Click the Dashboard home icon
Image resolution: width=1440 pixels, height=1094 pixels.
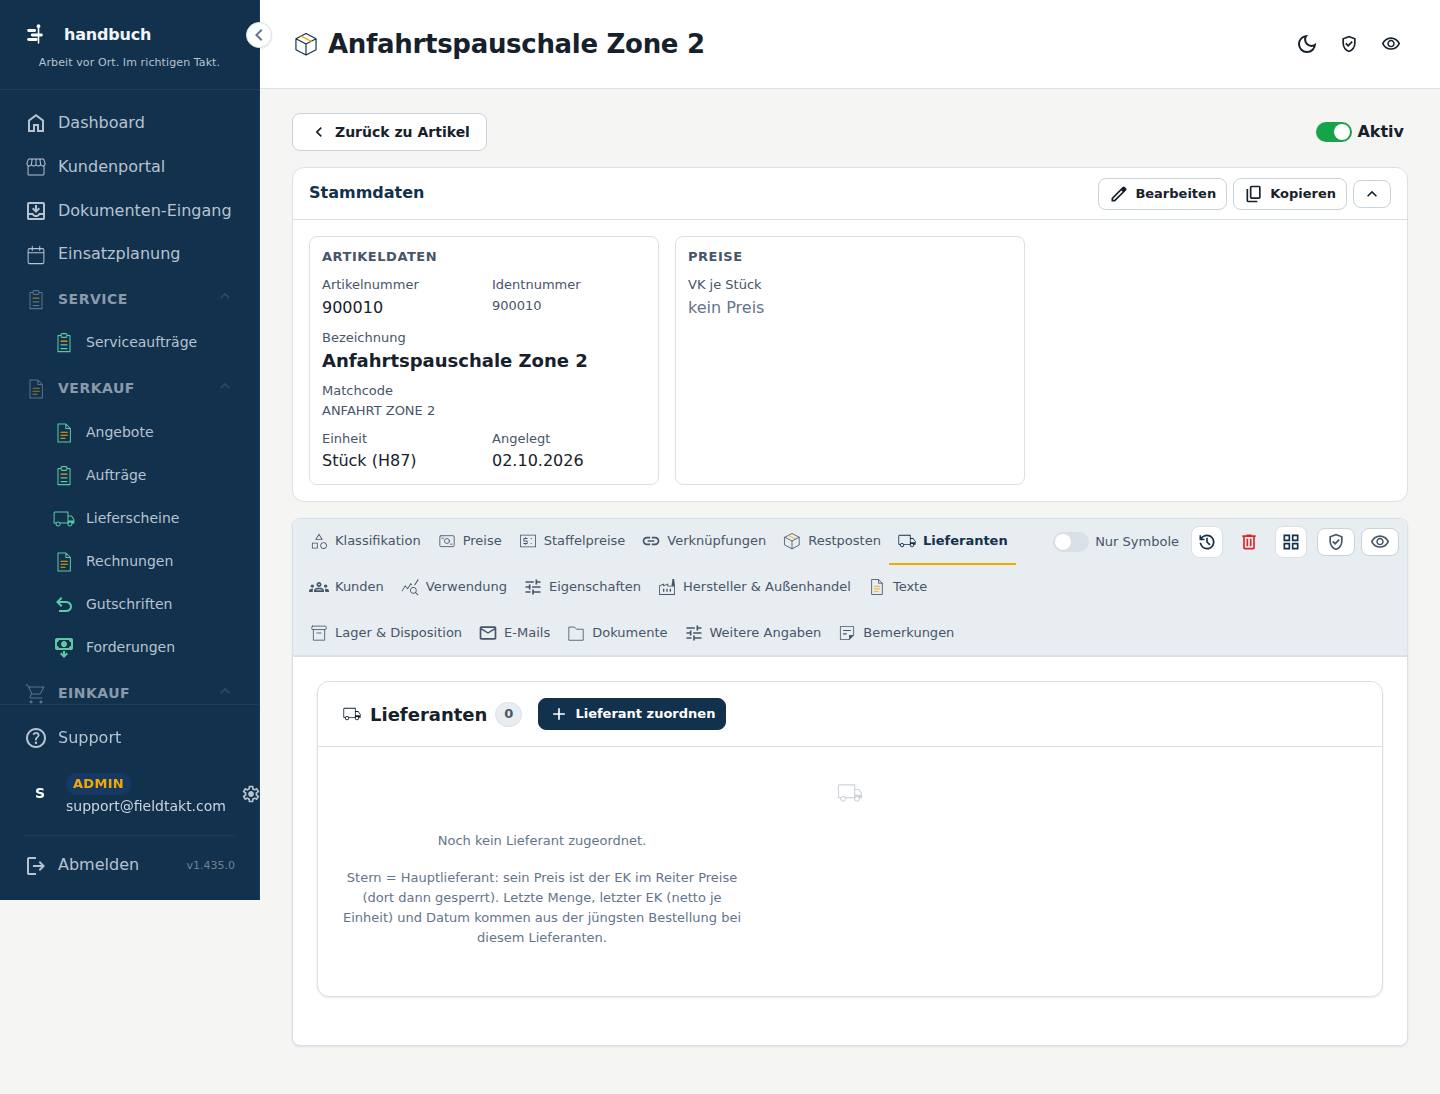tap(36, 123)
